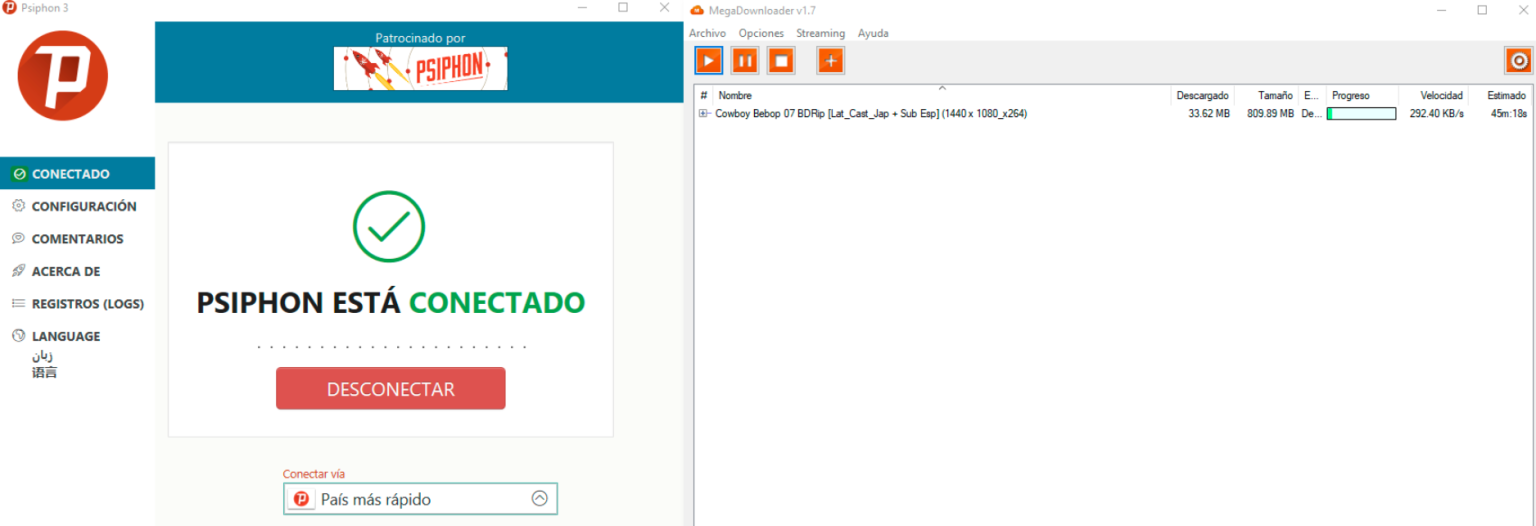Image resolution: width=1536 pixels, height=526 pixels.
Task: Open the País más rápido dropdown
Action: pos(420,499)
